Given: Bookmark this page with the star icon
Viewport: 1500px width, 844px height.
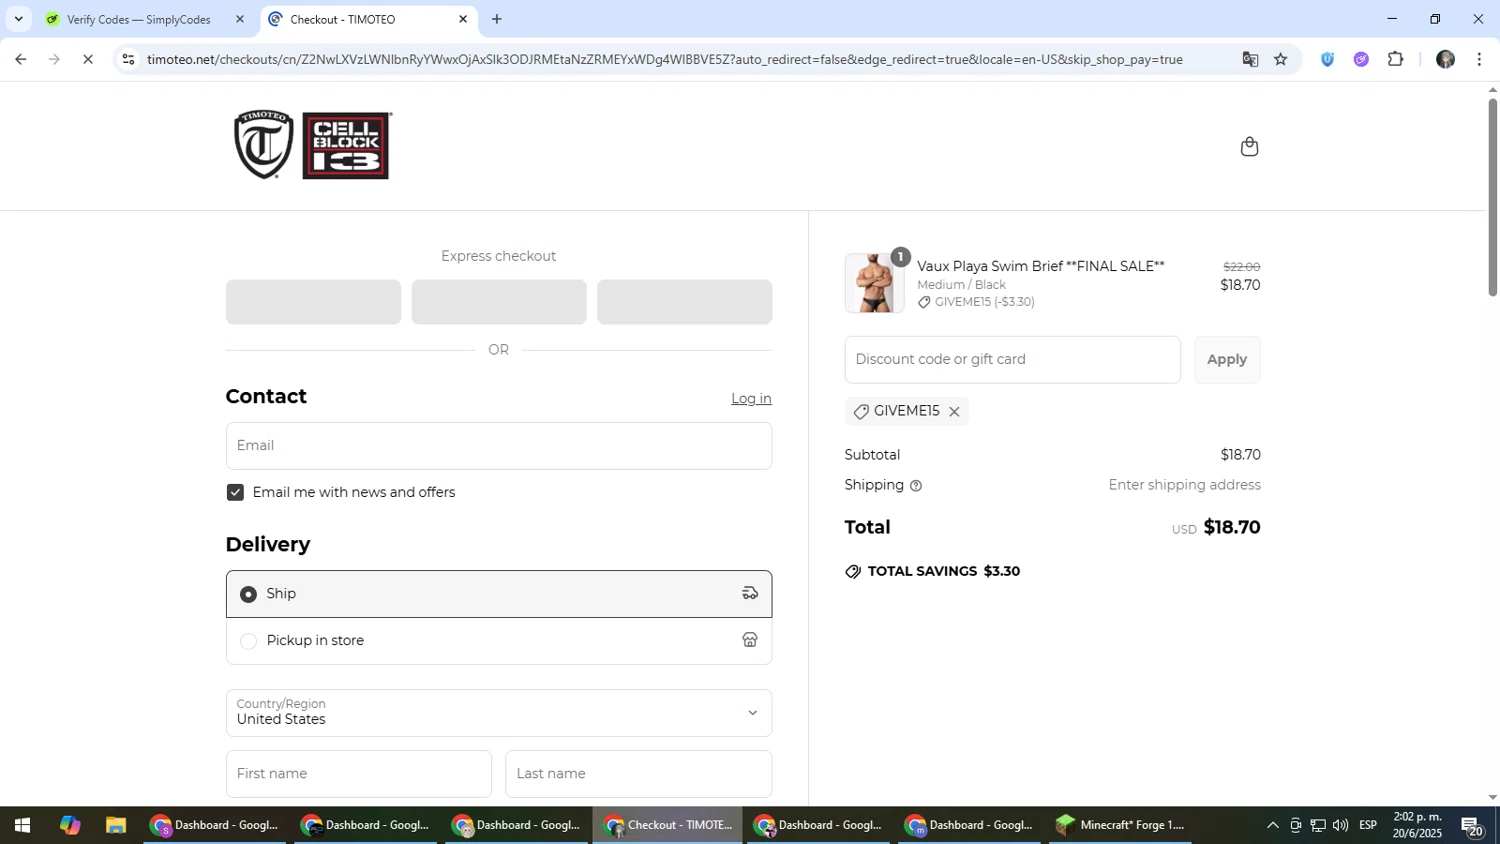Looking at the screenshot, I should [x=1281, y=59].
